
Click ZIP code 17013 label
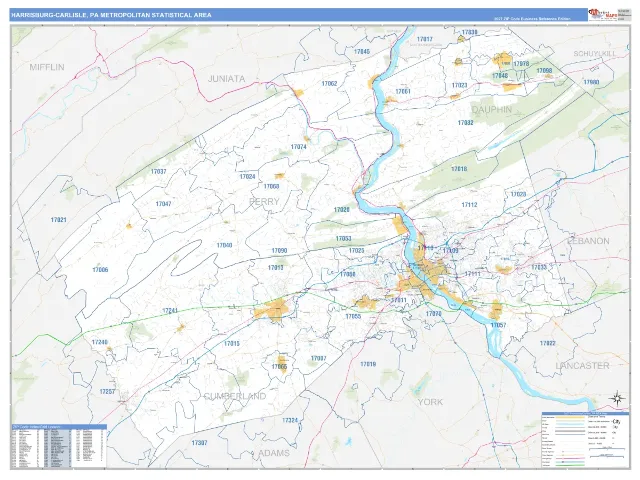coord(276,268)
